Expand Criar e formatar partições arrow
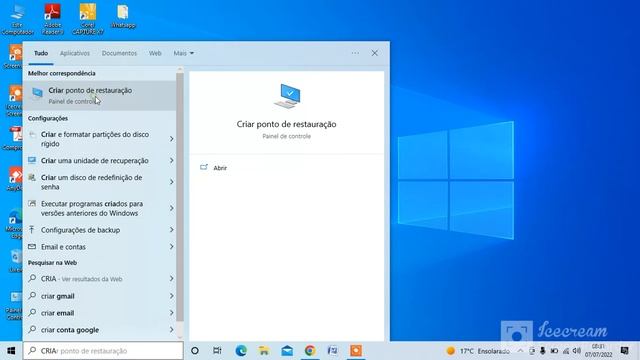This screenshot has height=360, width=640. pos(171,139)
